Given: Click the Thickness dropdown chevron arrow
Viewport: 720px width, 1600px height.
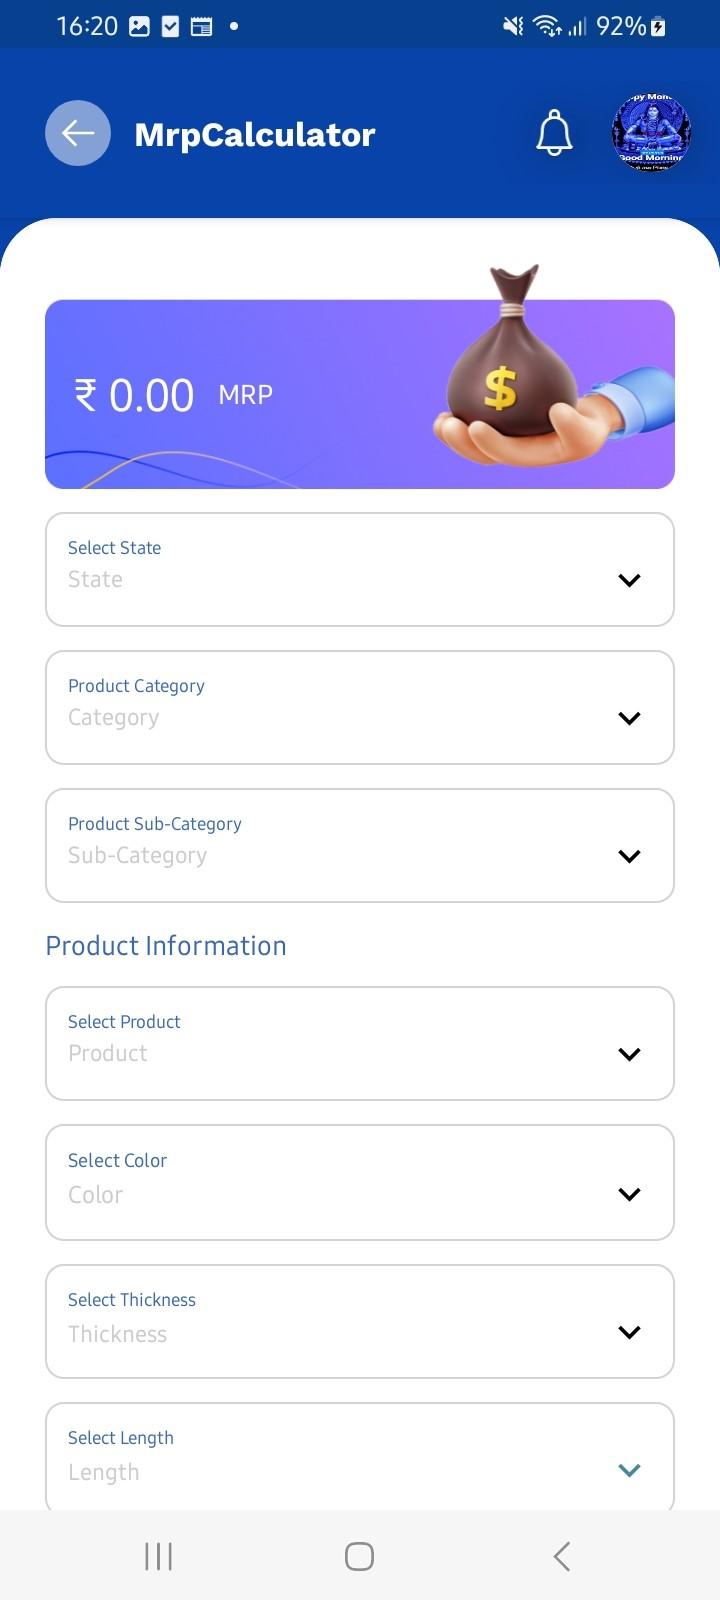Looking at the screenshot, I should tap(629, 1332).
